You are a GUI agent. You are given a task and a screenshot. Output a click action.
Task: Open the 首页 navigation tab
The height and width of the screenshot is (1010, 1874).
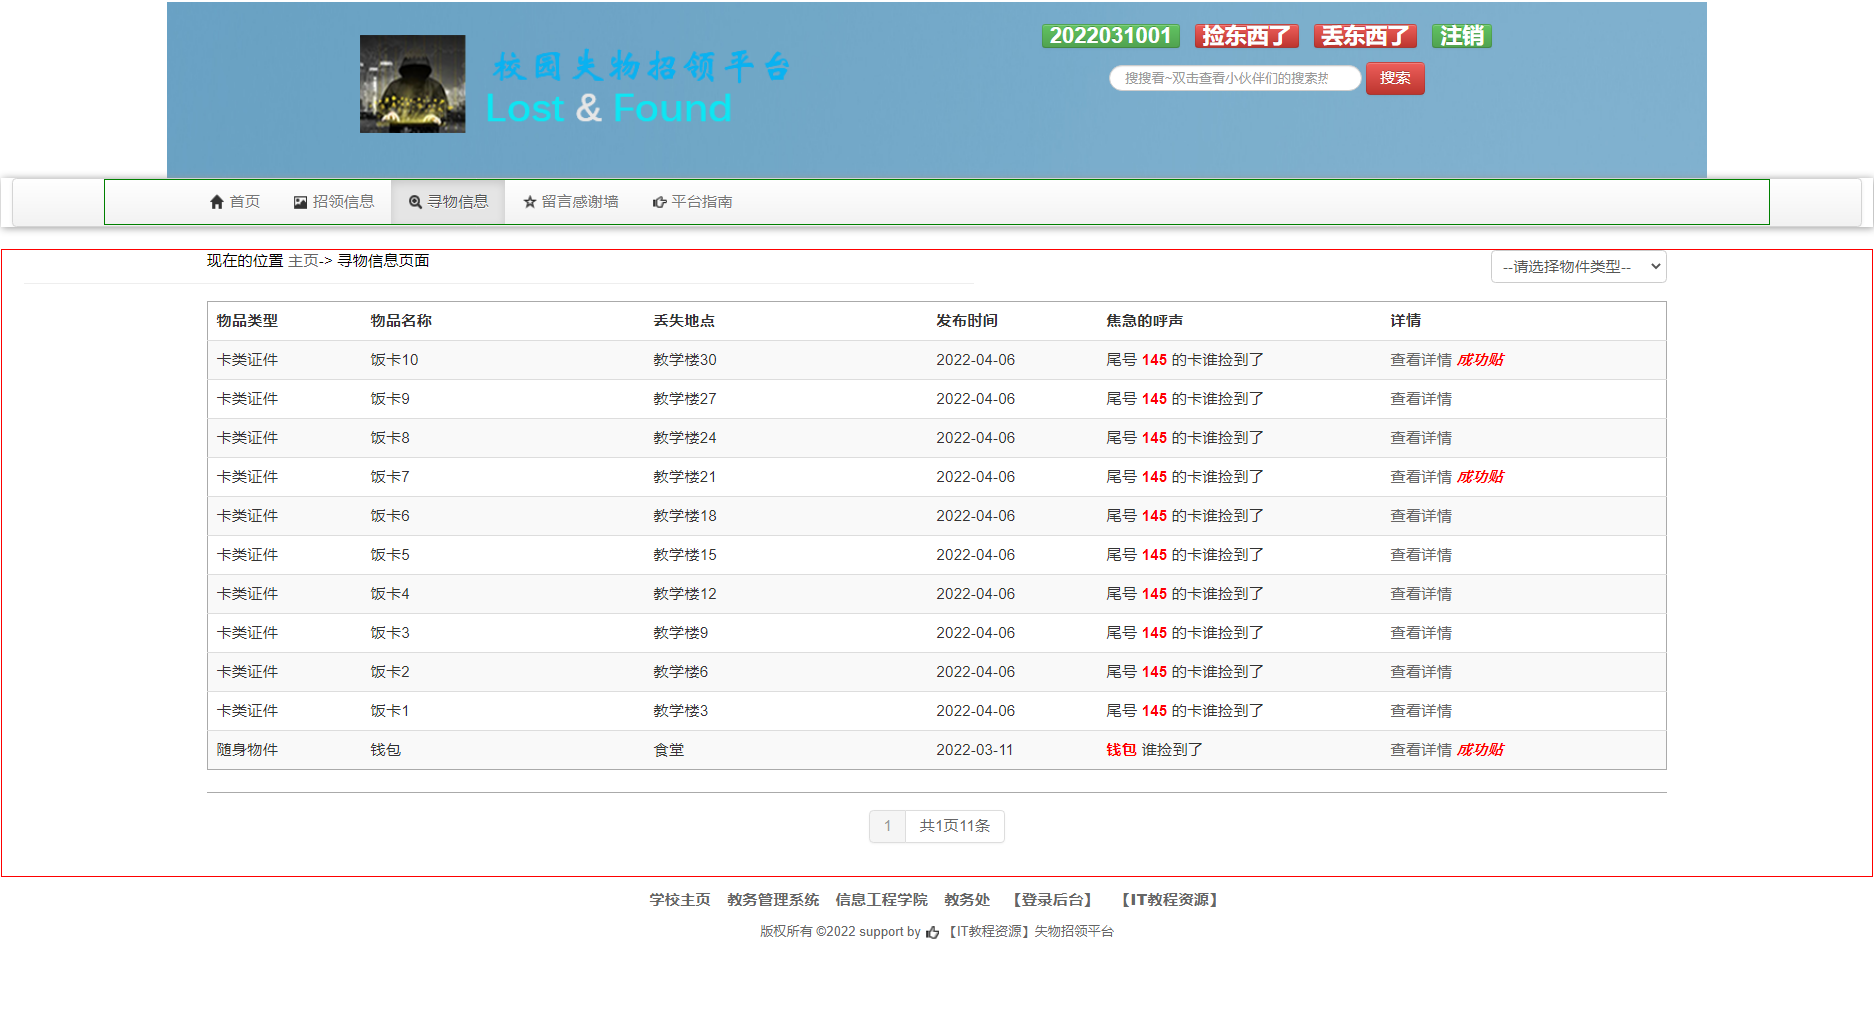point(235,202)
